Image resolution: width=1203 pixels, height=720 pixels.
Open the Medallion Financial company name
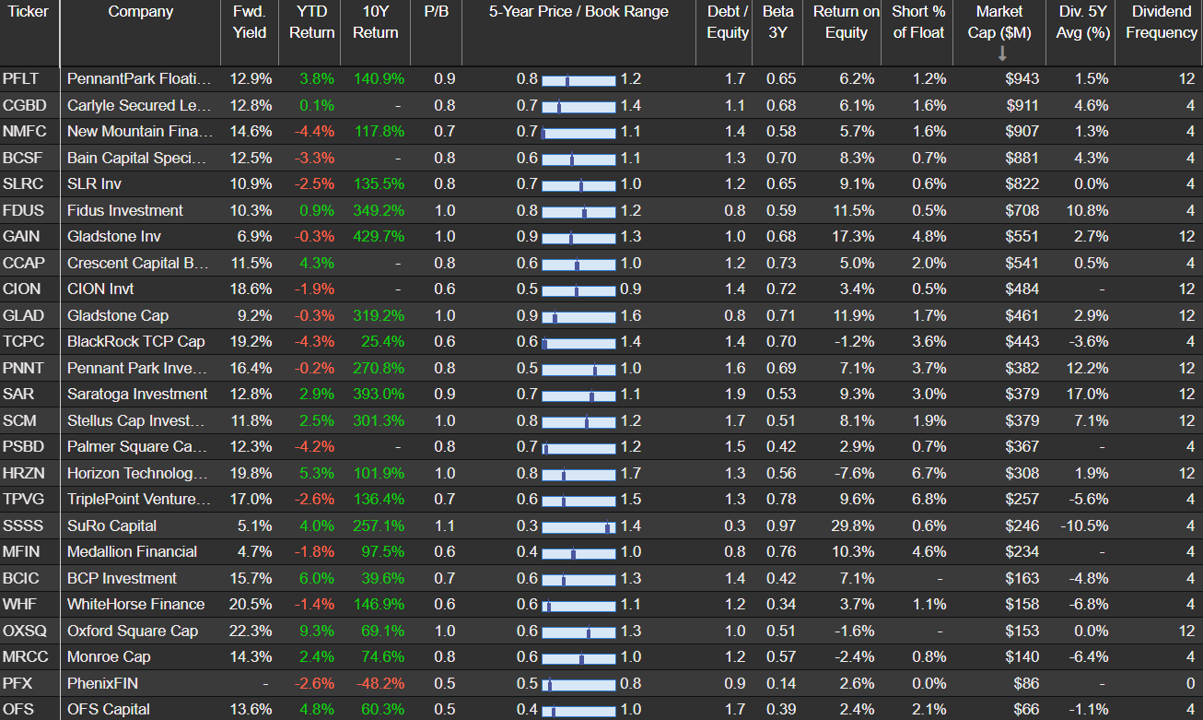tap(132, 551)
